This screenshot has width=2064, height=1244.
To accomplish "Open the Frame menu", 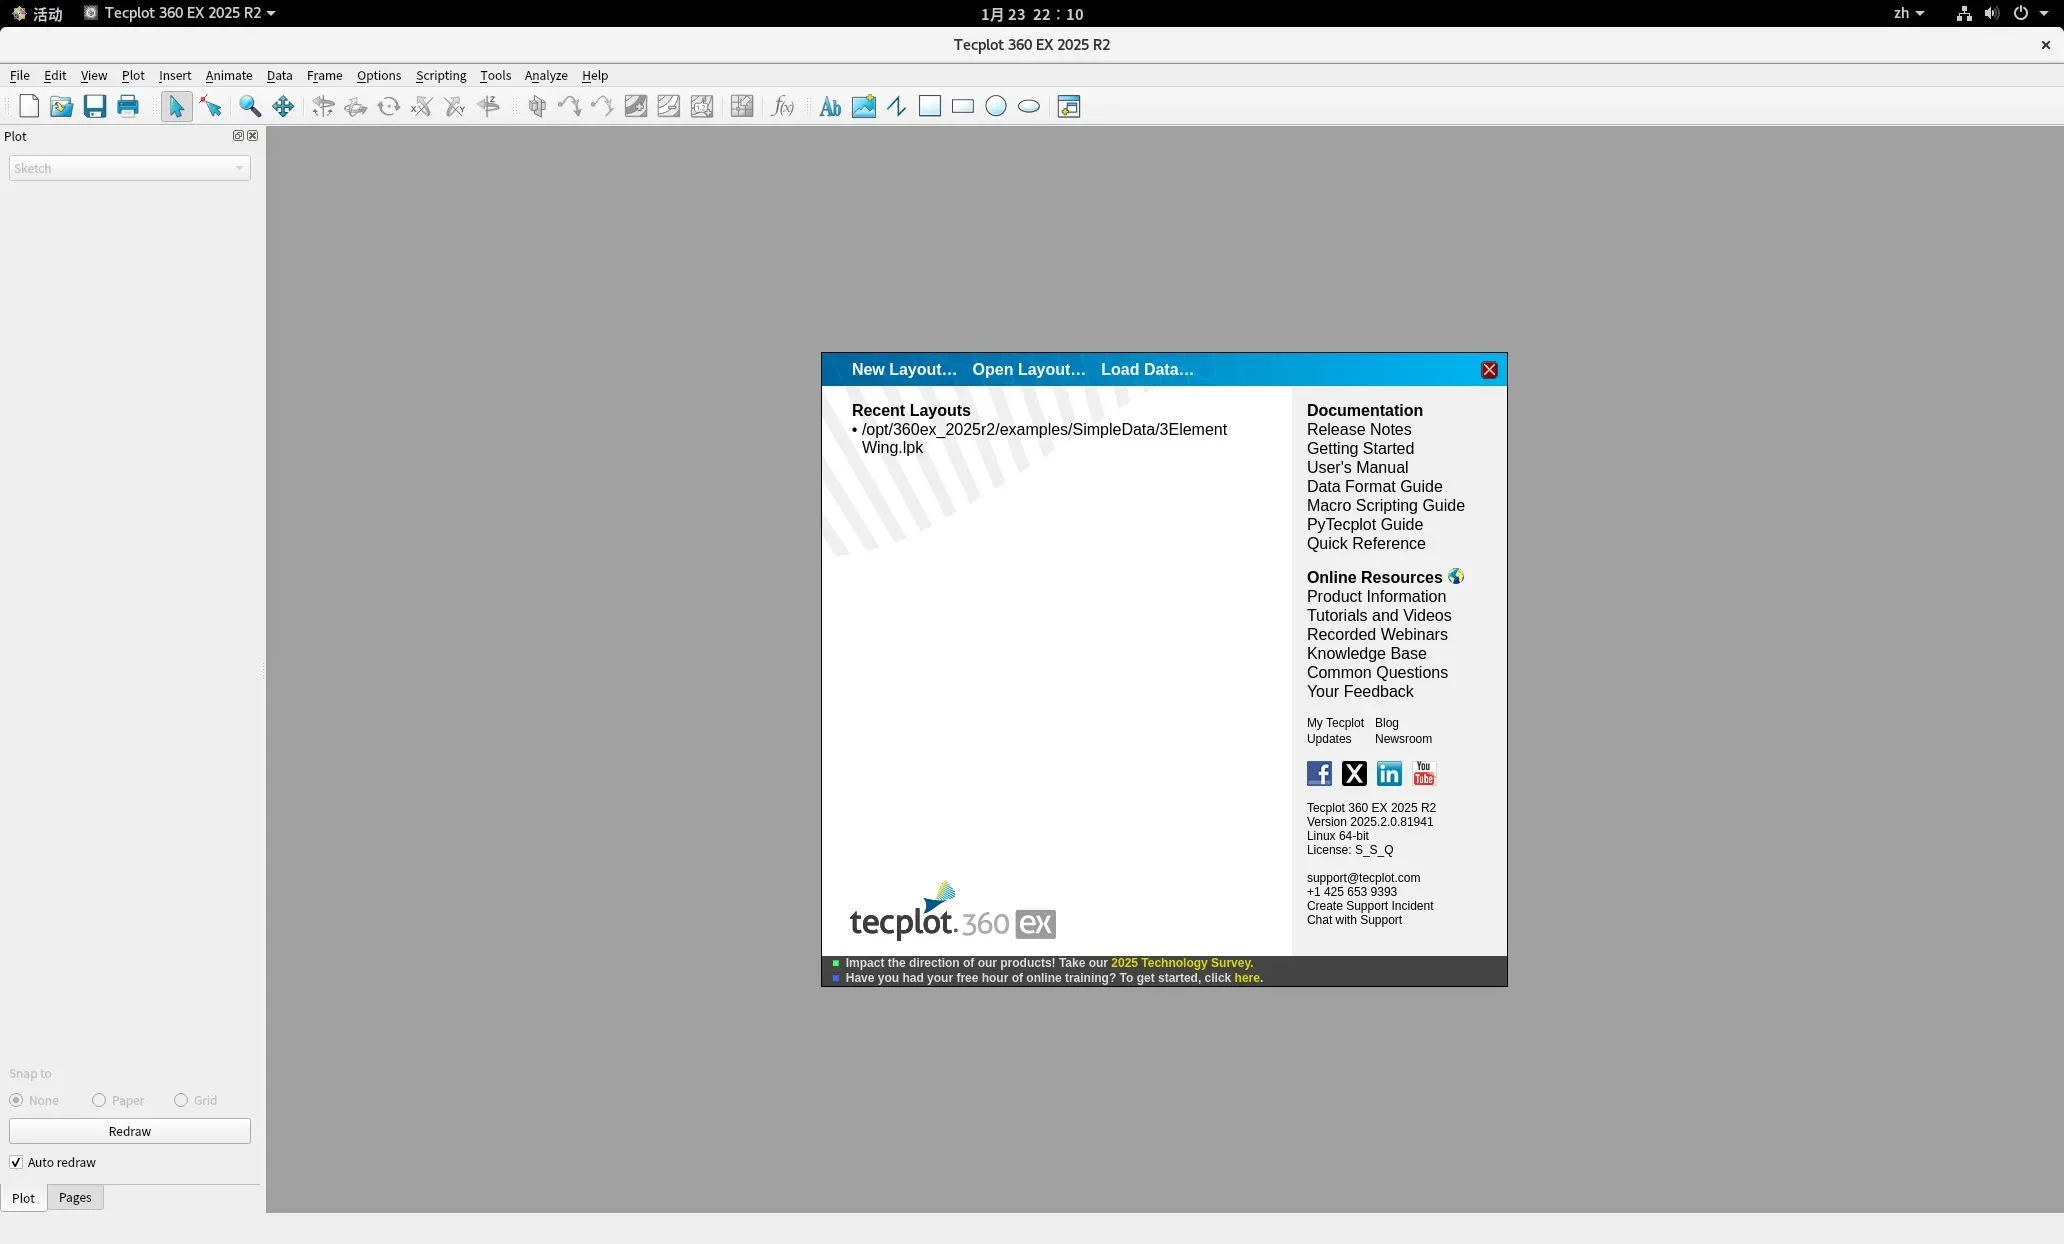I will (324, 75).
